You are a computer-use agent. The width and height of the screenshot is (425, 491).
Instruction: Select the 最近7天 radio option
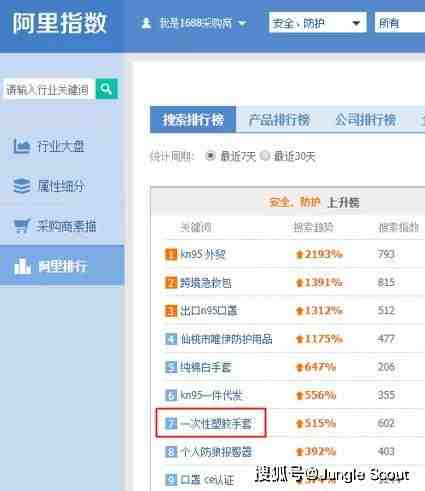click(x=210, y=156)
